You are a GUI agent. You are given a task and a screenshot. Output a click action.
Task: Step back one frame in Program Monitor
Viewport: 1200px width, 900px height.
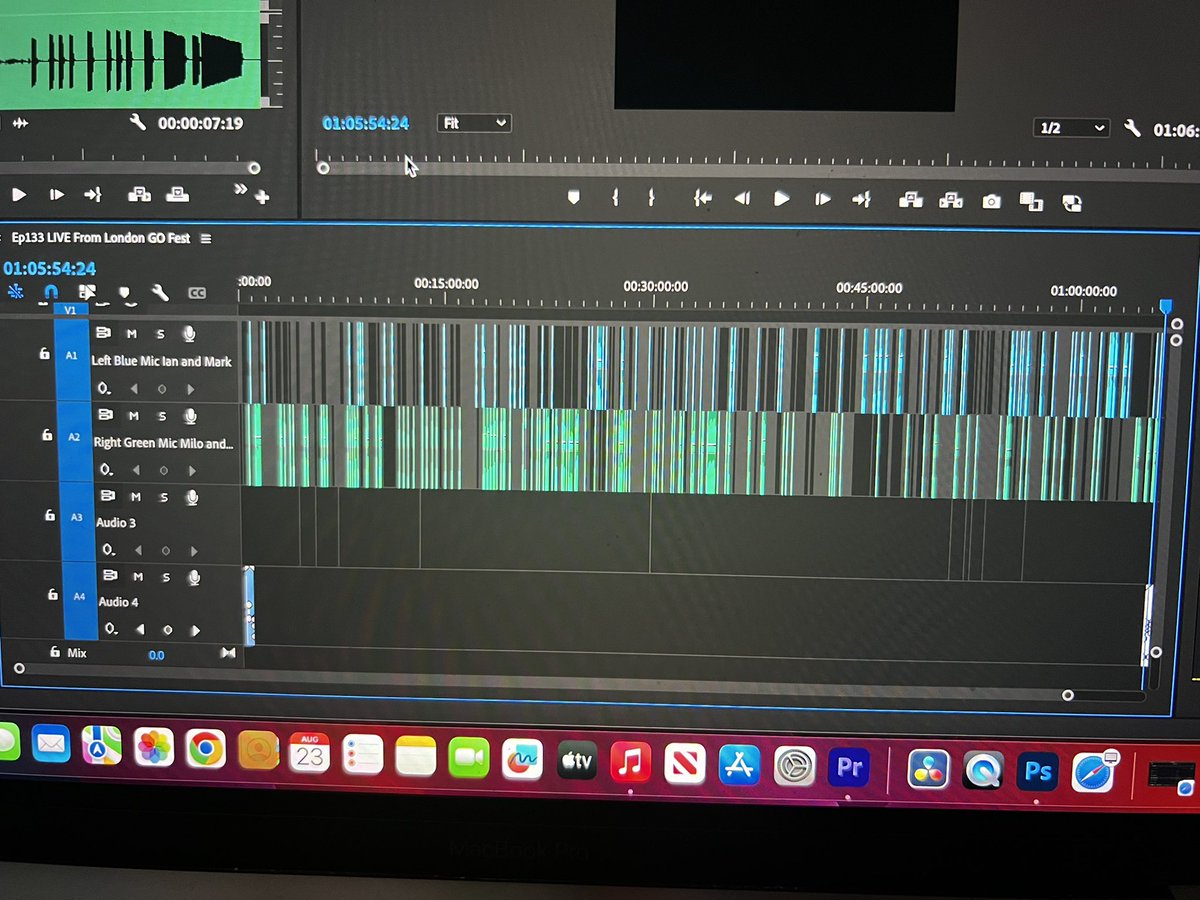pos(742,199)
